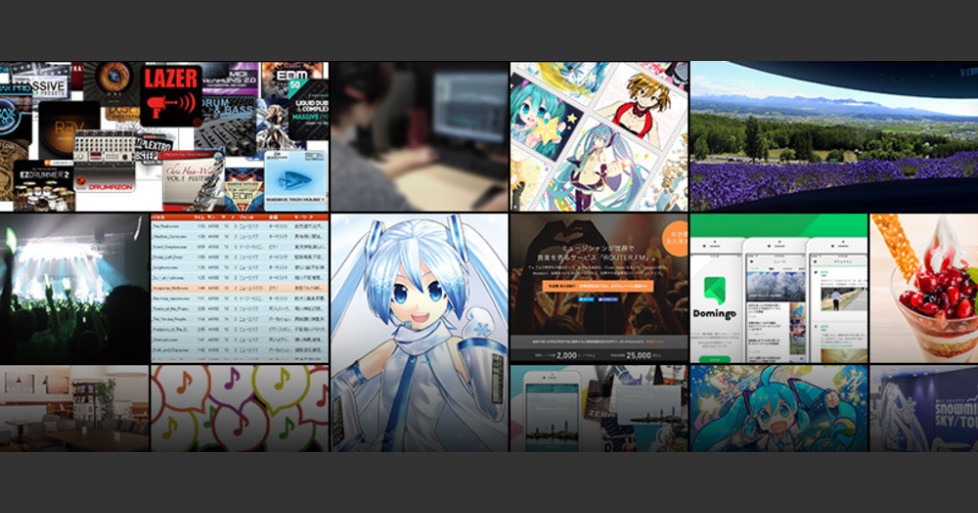Open the berry parfait dessert photo
978x513 pixels.
coord(923,288)
